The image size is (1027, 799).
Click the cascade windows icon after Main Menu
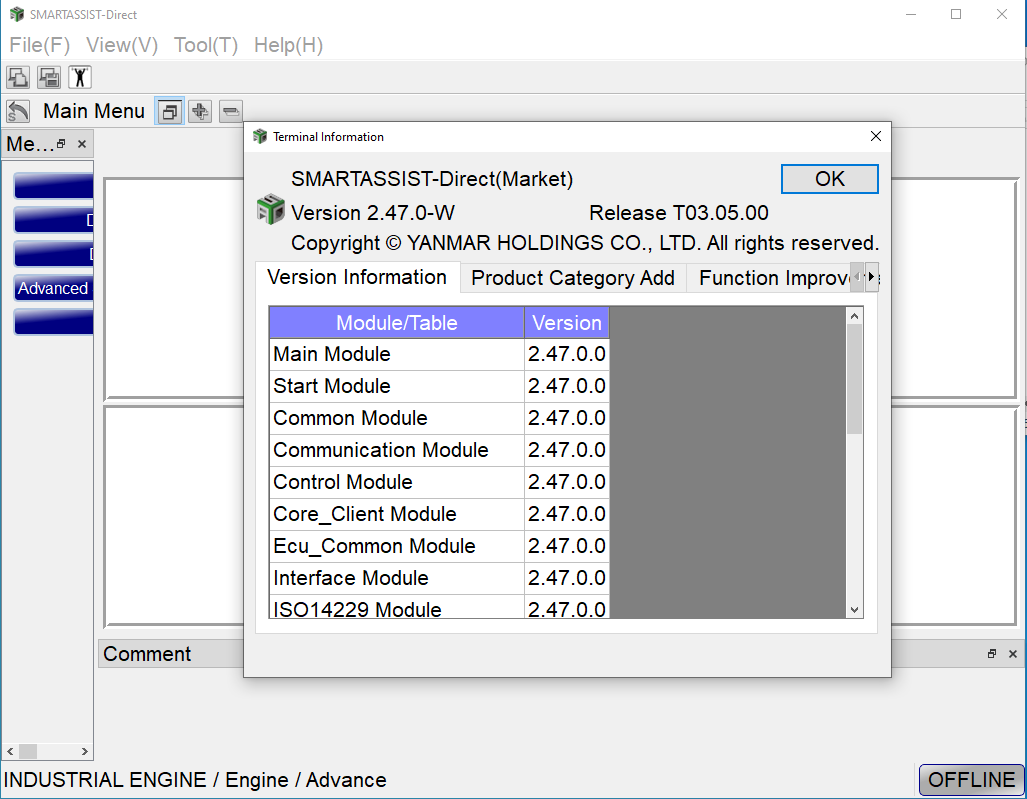(x=170, y=111)
